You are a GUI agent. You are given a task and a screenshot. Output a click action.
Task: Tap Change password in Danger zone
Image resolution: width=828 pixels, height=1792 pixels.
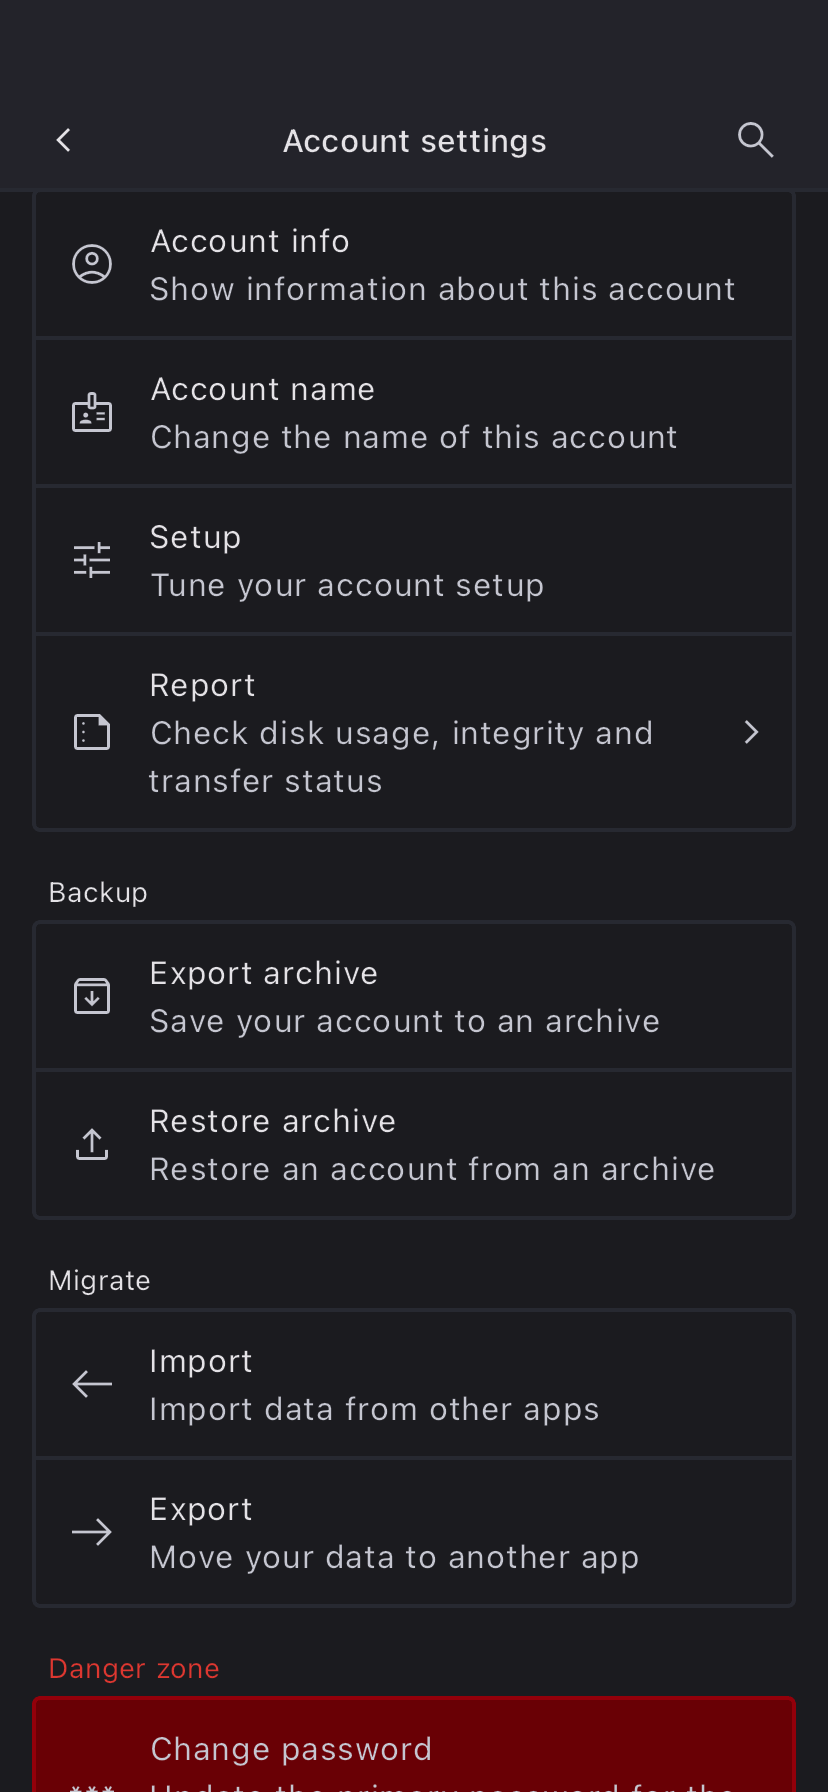pyautogui.click(x=291, y=1750)
